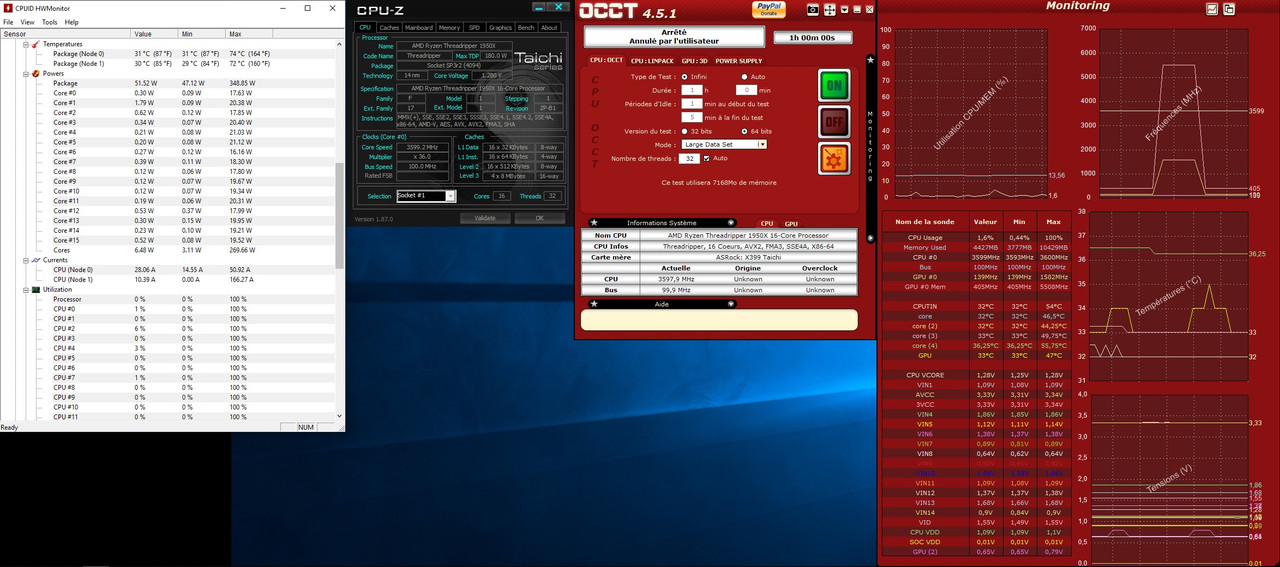Viewport: 1280px width, 567px height.
Task: Click CPU Usage row in Monitoring table
Action: (x=975, y=237)
